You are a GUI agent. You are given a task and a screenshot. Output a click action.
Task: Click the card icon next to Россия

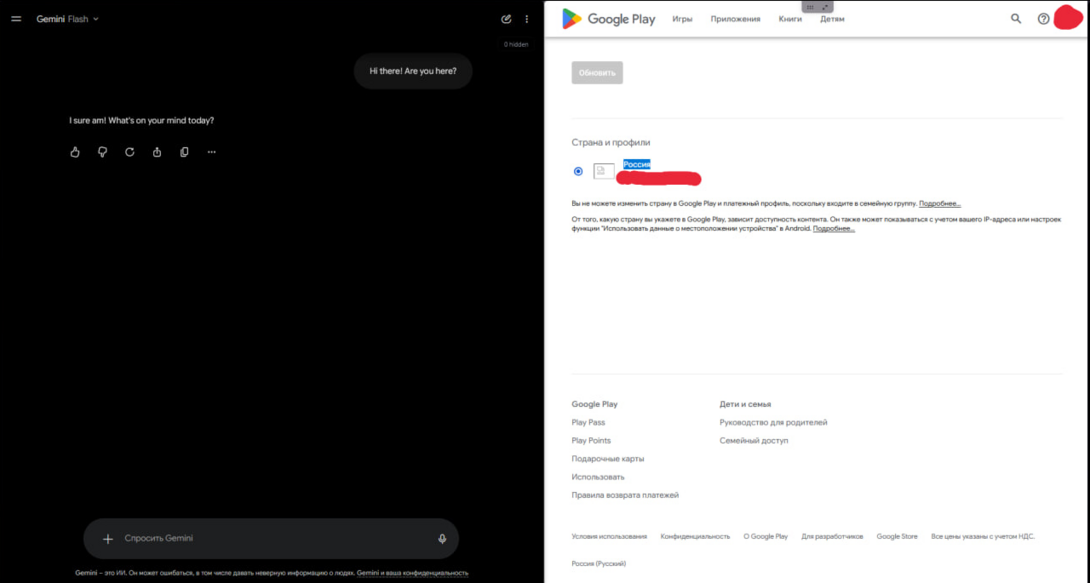pyautogui.click(x=603, y=171)
